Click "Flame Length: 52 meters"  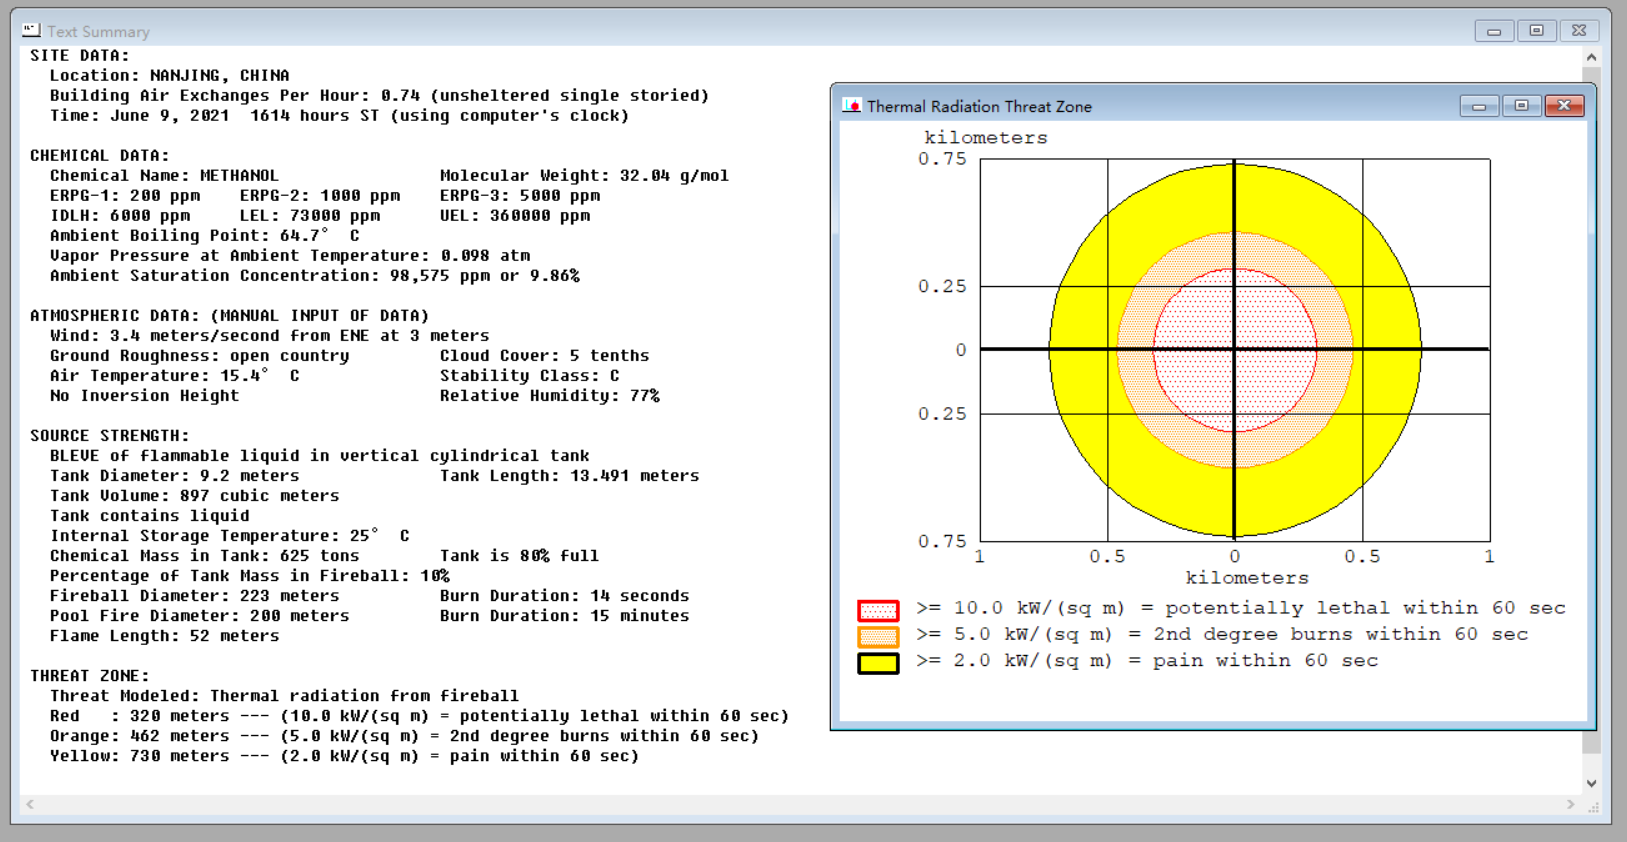(x=165, y=636)
